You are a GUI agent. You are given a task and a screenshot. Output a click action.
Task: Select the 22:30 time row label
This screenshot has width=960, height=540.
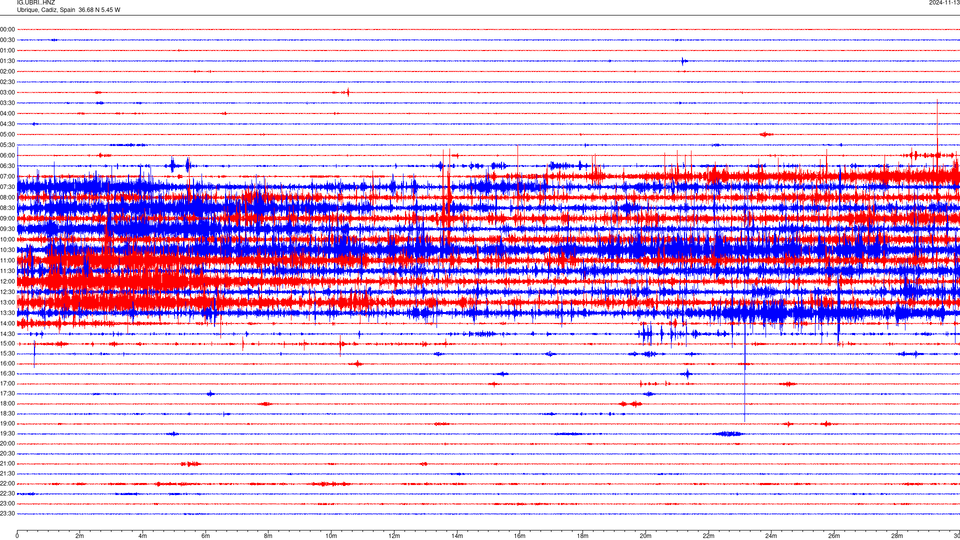(x=7, y=493)
